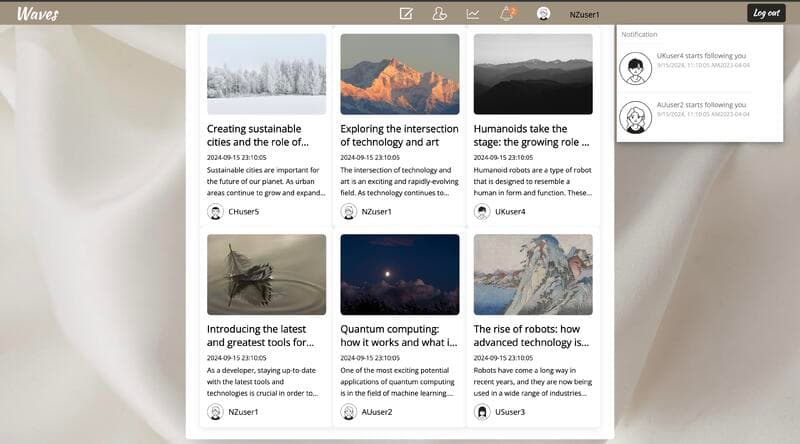Select 'UKuser4 starts following you' notification
The image size is (800, 444).
pos(701,56)
